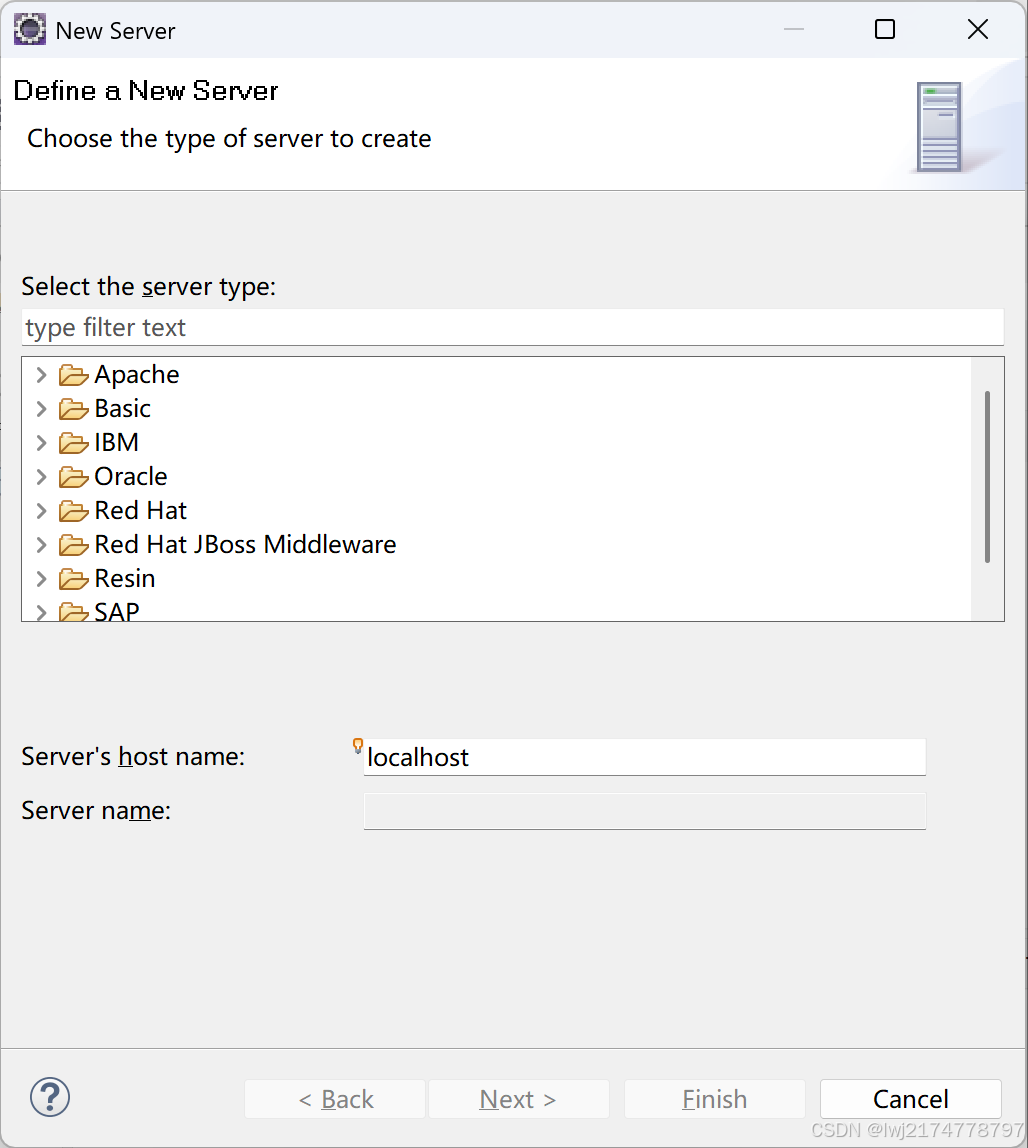1028x1148 pixels.
Task: Click the Apache folder icon
Action: pos(73,375)
